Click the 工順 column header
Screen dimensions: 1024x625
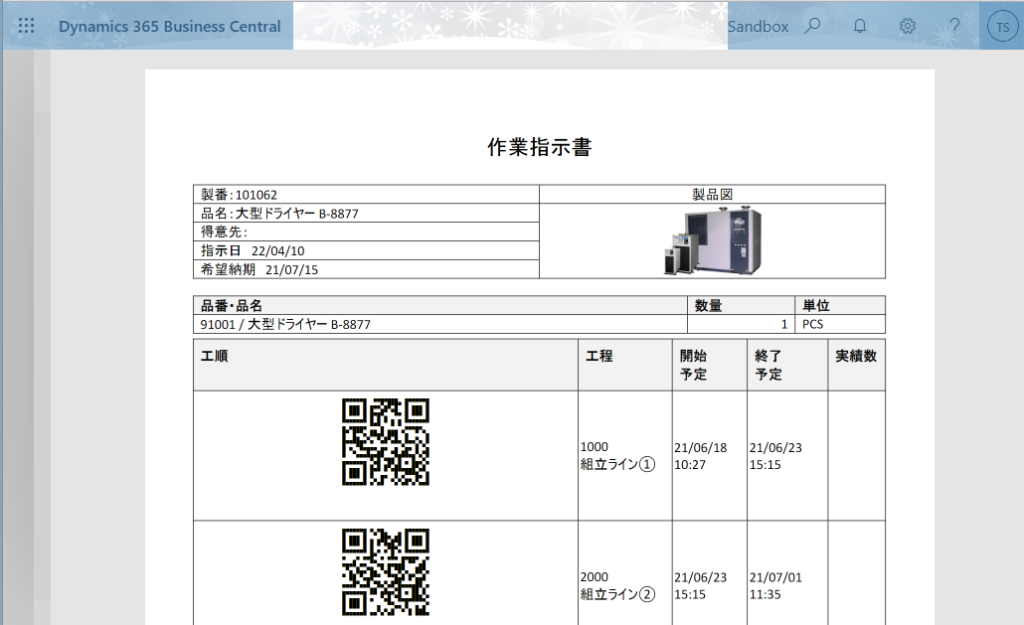[385, 364]
